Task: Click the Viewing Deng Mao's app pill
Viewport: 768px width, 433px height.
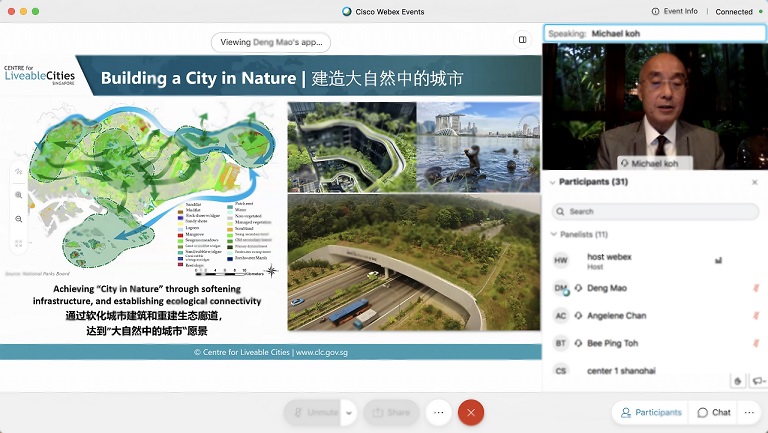Action: pyautogui.click(x=270, y=42)
